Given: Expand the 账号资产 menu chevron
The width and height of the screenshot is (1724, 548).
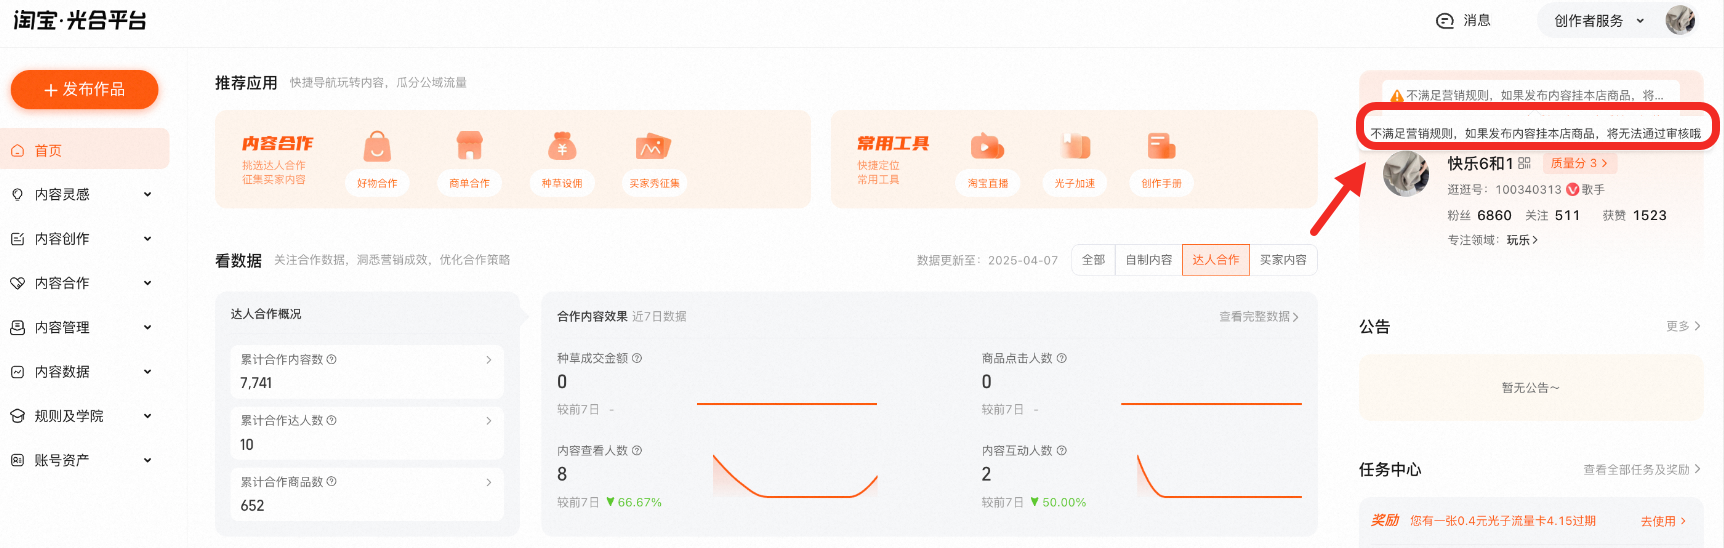Looking at the screenshot, I should 147,460.
